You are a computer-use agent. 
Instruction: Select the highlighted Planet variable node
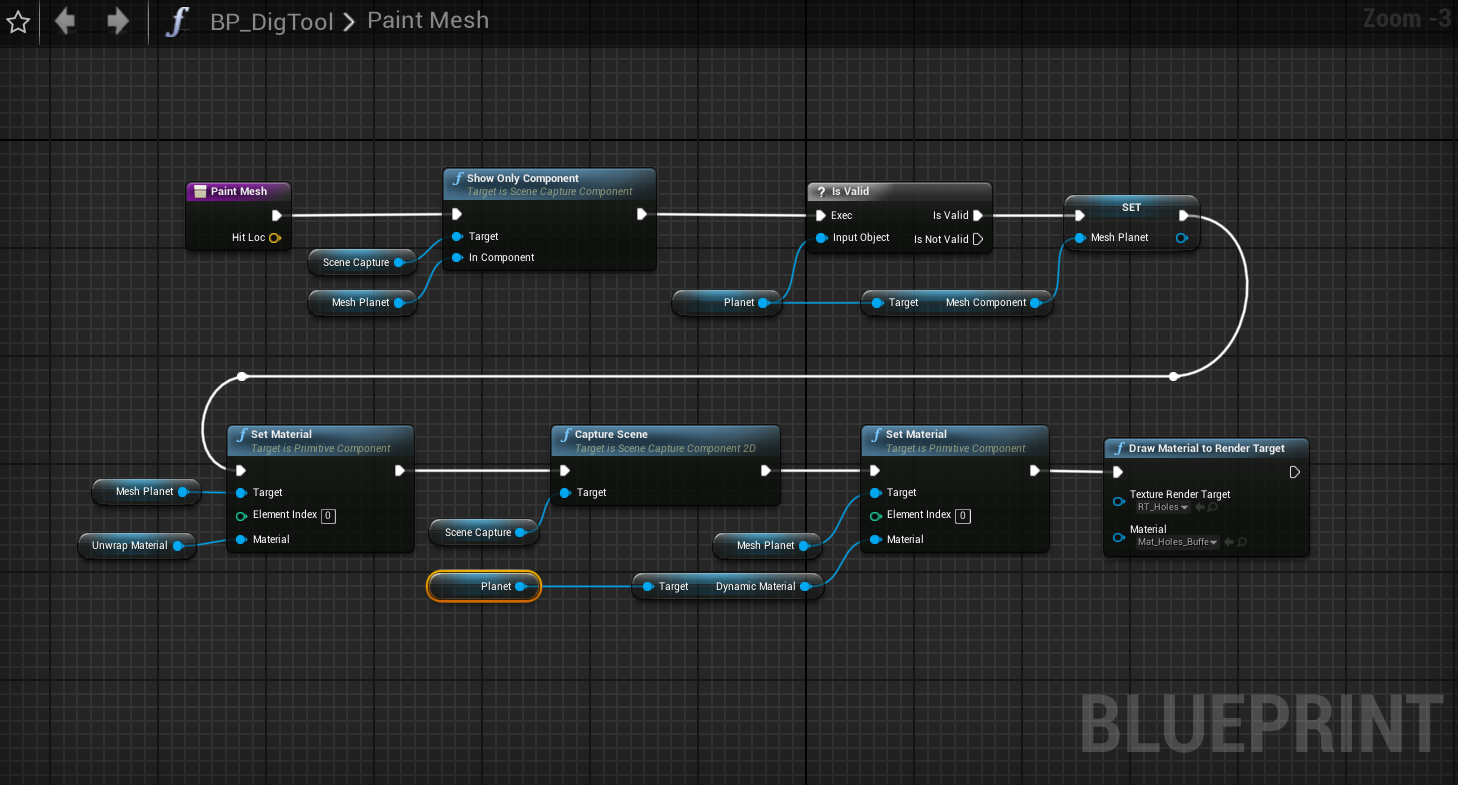(484, 587)
